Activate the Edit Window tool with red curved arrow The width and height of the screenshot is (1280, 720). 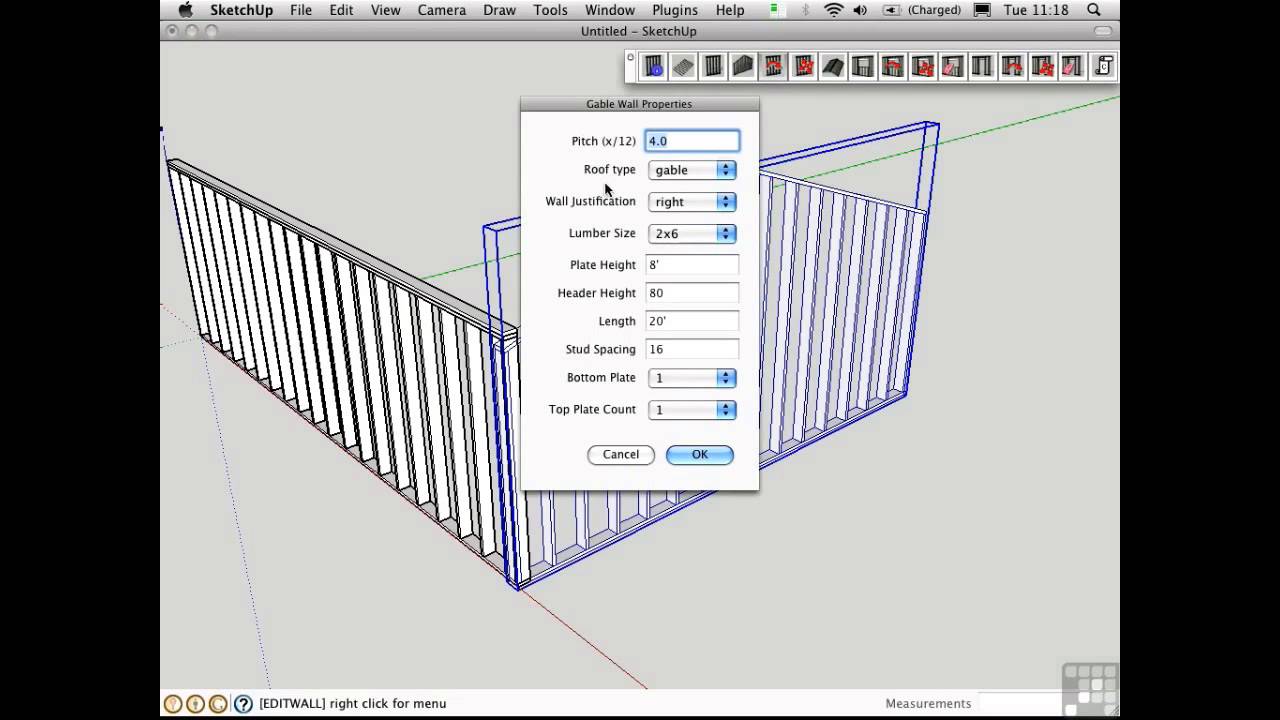click(x=893, y=67)
